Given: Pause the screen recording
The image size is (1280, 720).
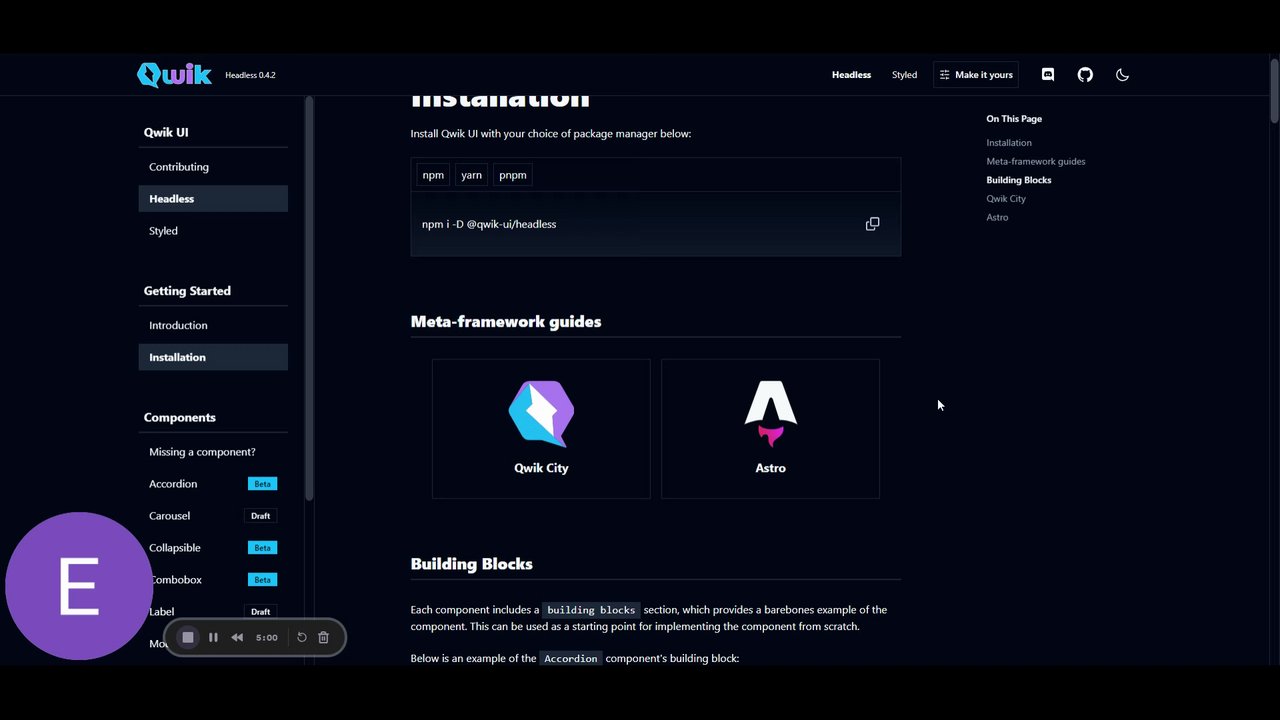Looking at the screenshot, I should [x=213, y=637].
